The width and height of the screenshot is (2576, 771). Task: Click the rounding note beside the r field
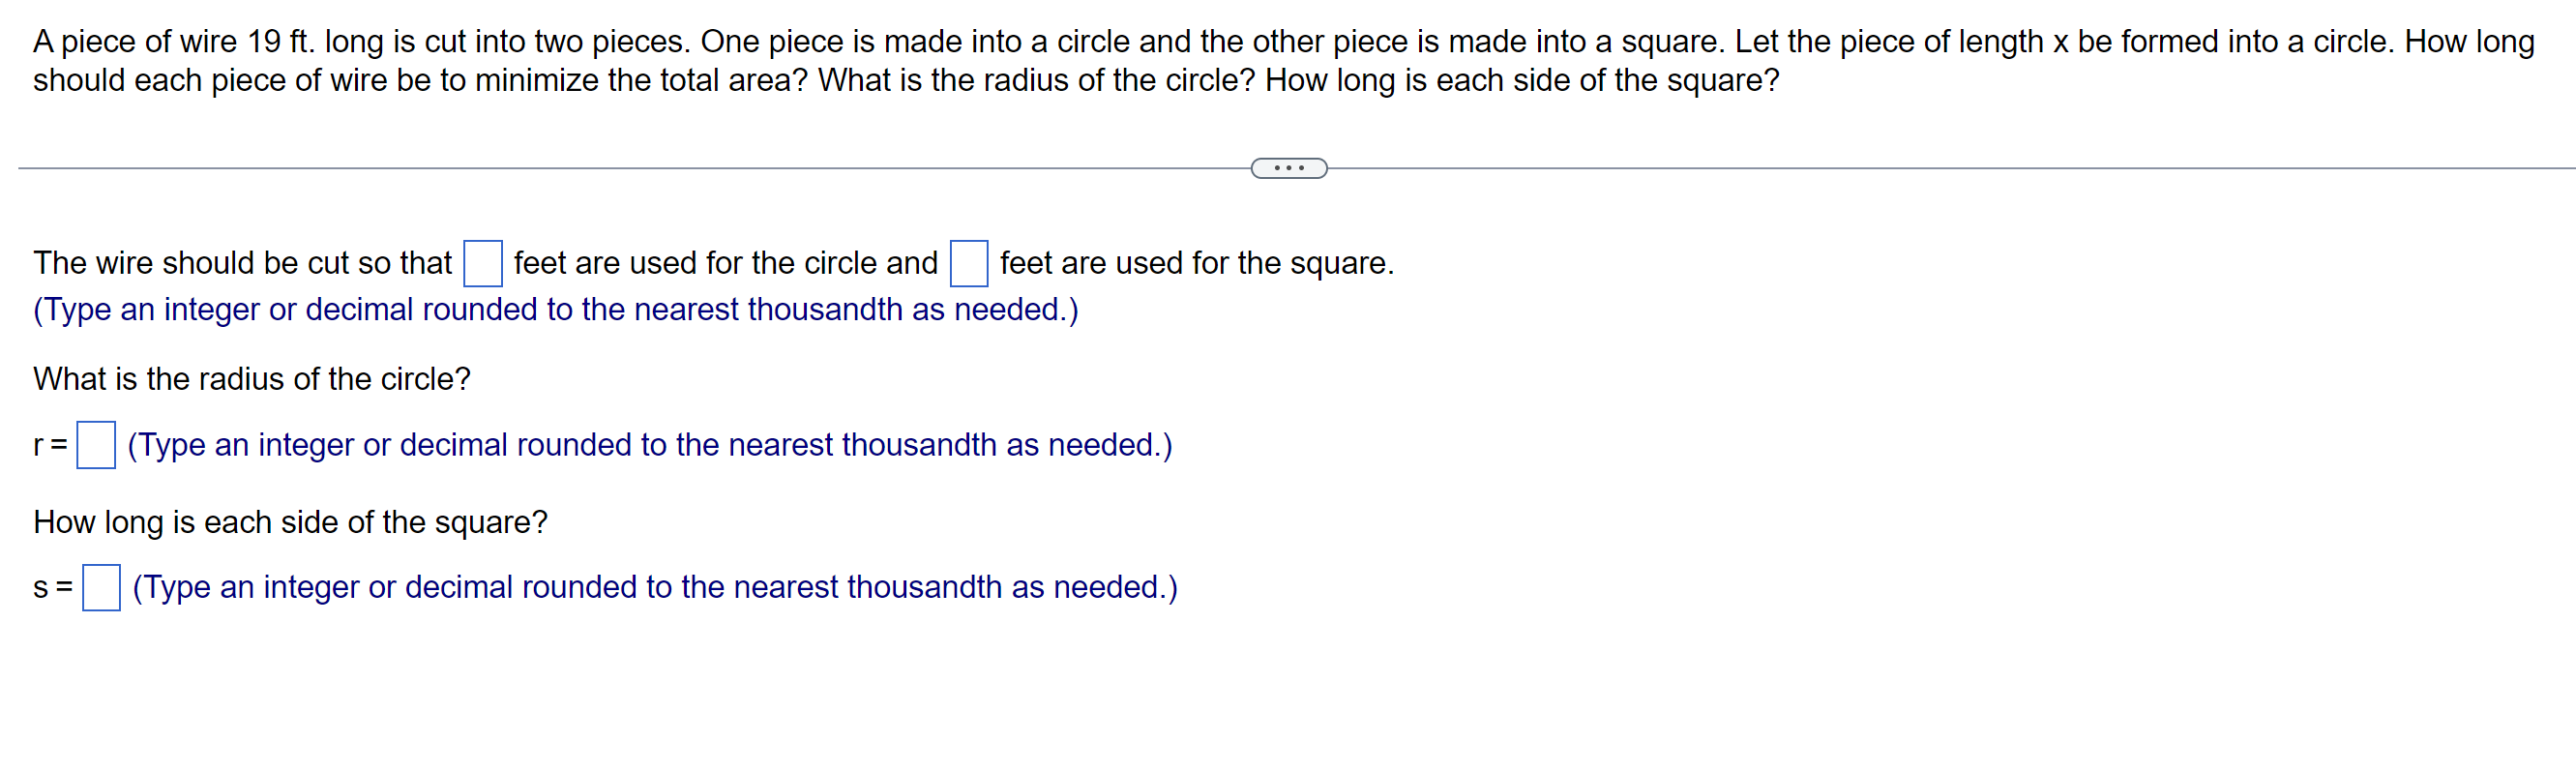tap(650, 445)
